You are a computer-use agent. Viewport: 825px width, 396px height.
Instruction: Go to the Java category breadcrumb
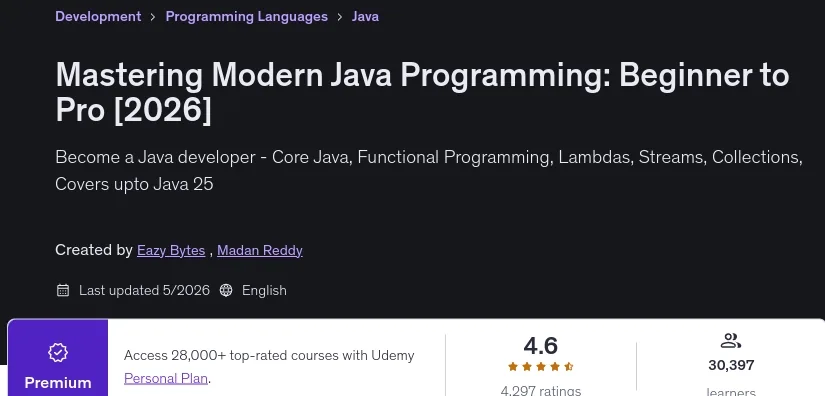coord(365,16)
